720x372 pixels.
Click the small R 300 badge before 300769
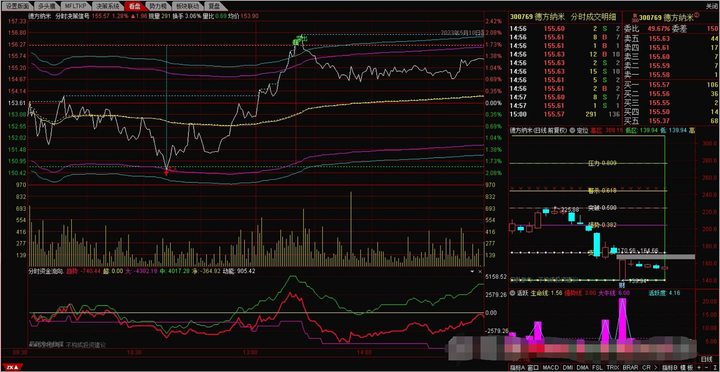(636, 18)
